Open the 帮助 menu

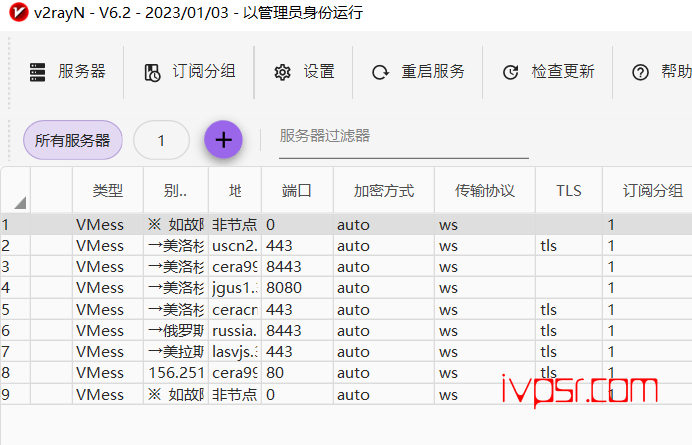[661, 72]
